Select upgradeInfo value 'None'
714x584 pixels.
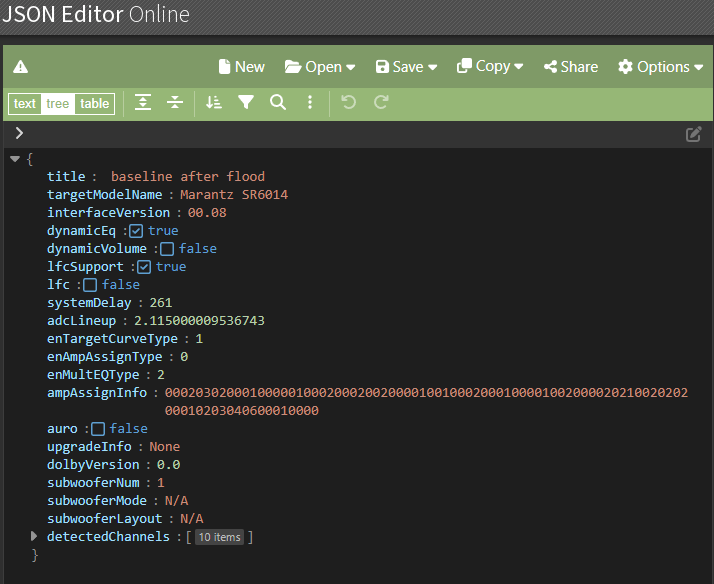pyautogui.click(x=165, y=447)
